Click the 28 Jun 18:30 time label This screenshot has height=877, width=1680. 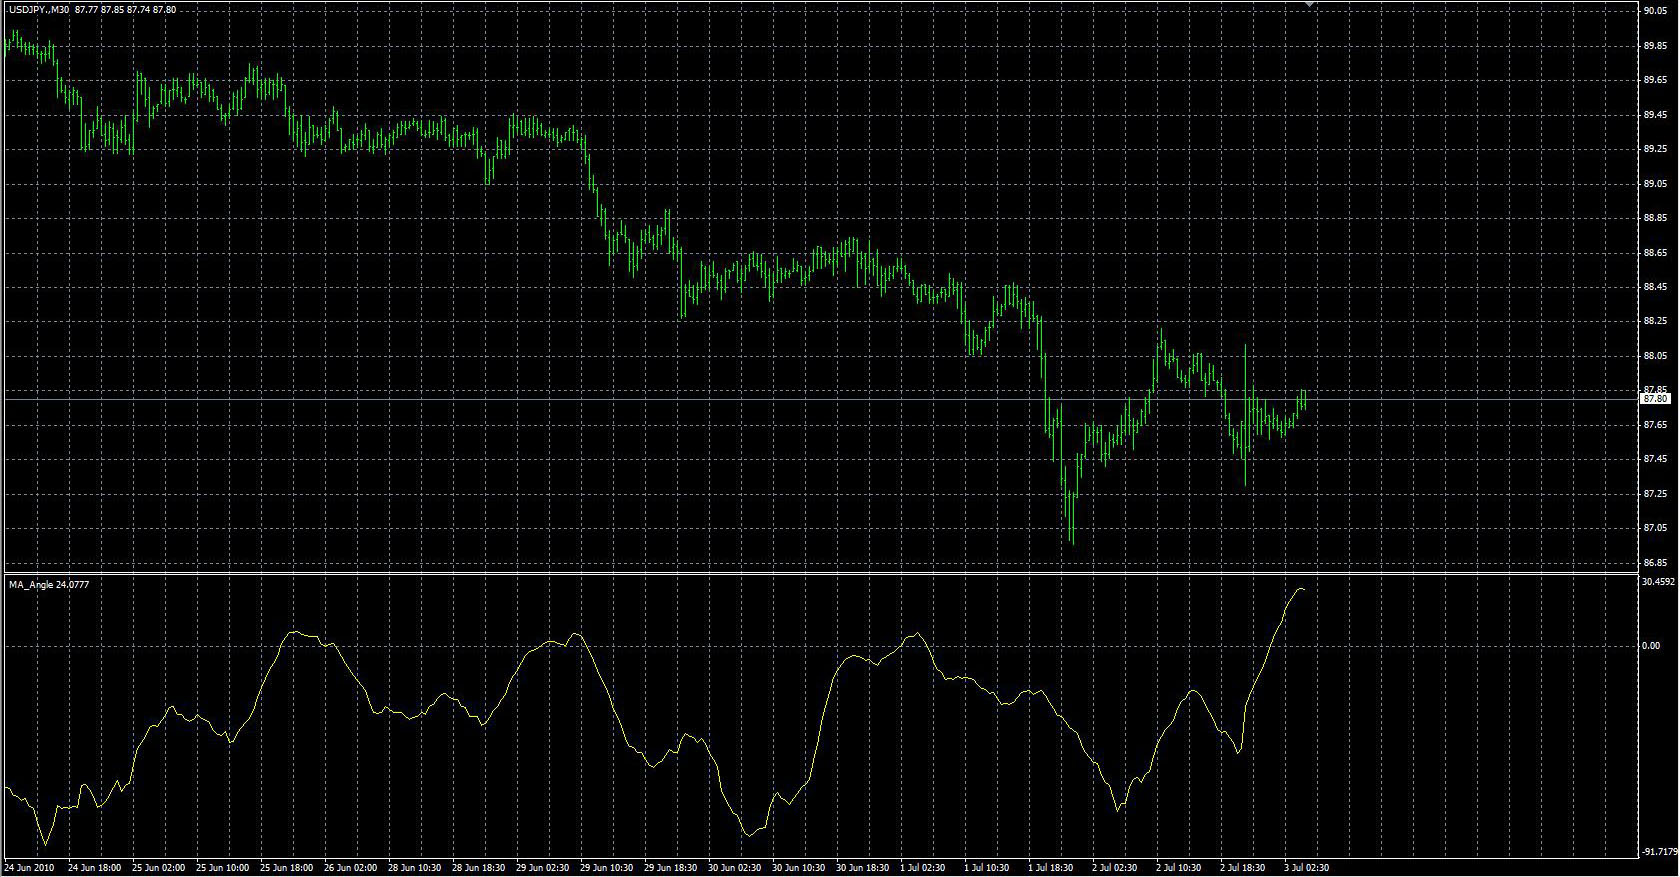click(478, 868)
